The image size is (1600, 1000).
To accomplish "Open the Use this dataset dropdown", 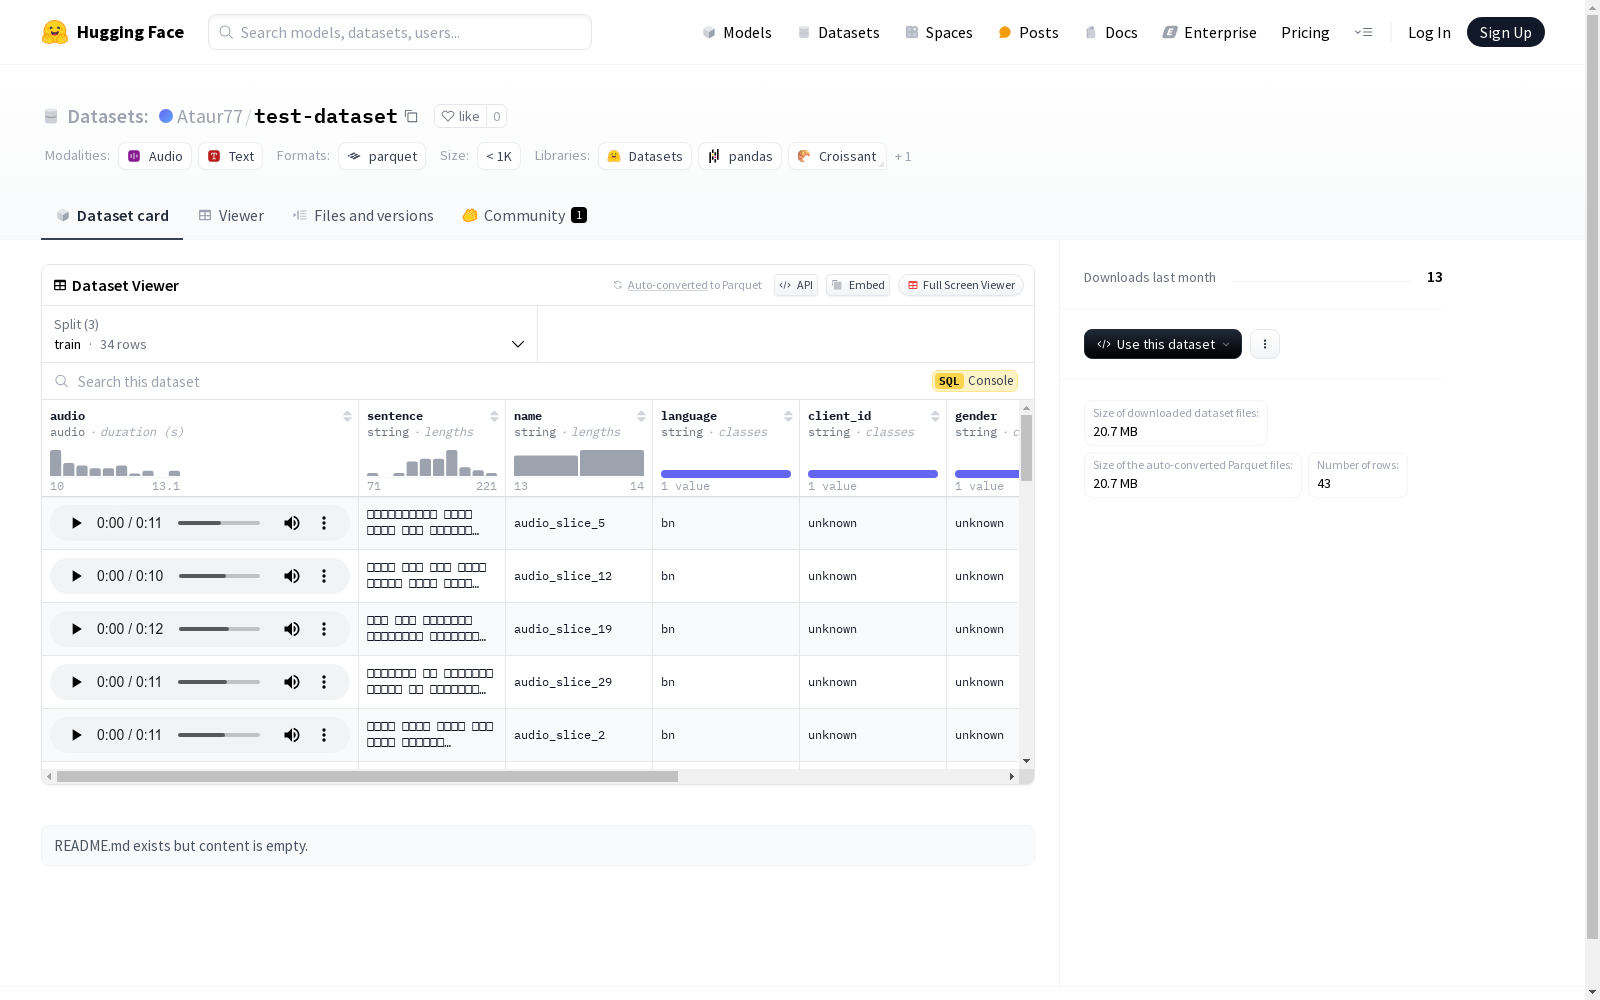I will click(1163, 344).
